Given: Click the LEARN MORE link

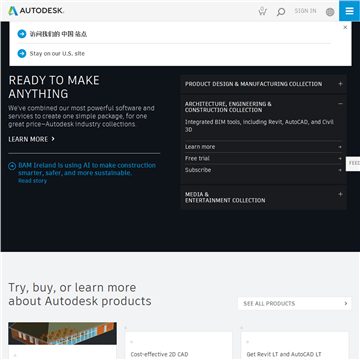Looking at the screenshot, I should tap(28, 139).
